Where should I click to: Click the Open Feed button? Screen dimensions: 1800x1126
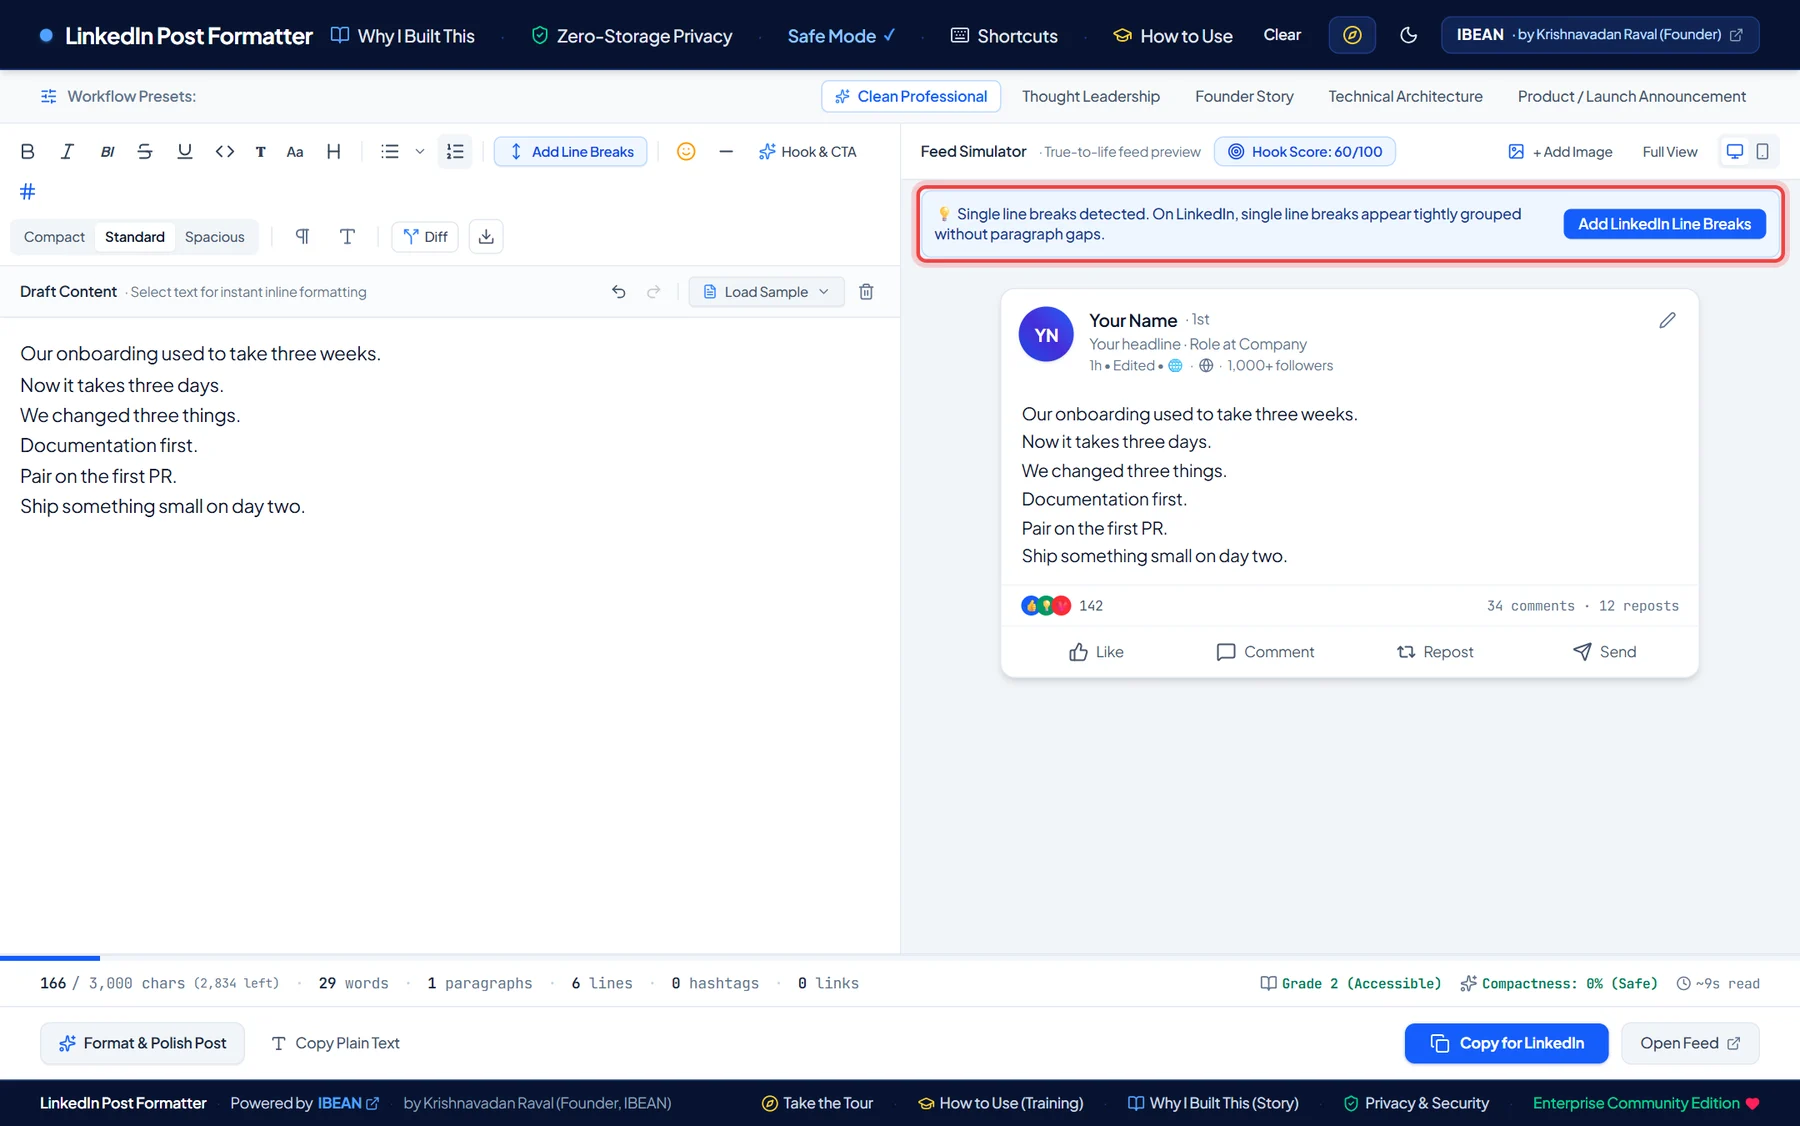pyautogui.click(x=1690, y=1044)
